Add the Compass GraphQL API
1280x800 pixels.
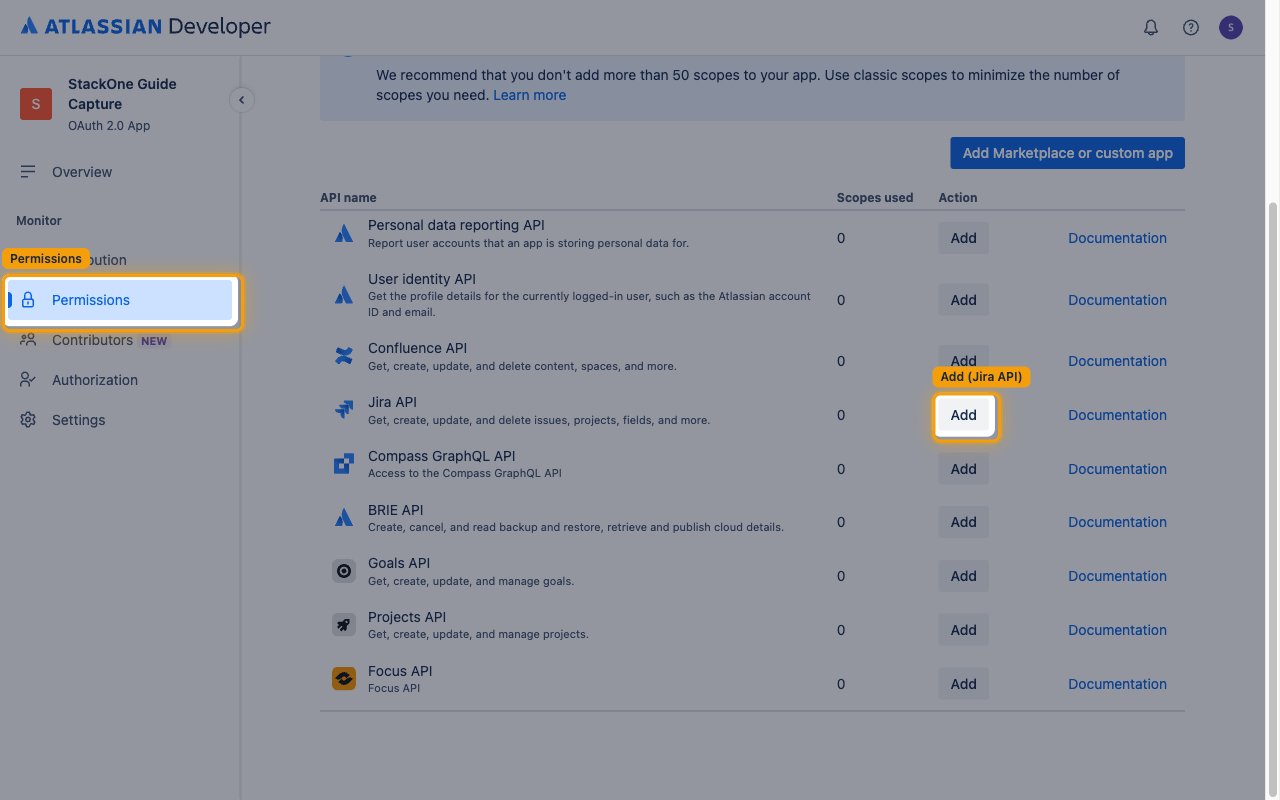click(x=963, y=469)
